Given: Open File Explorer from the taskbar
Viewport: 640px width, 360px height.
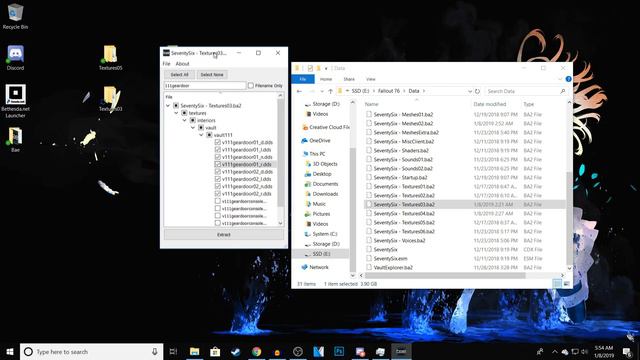Looking at the screenshot, I should point(195,351).
